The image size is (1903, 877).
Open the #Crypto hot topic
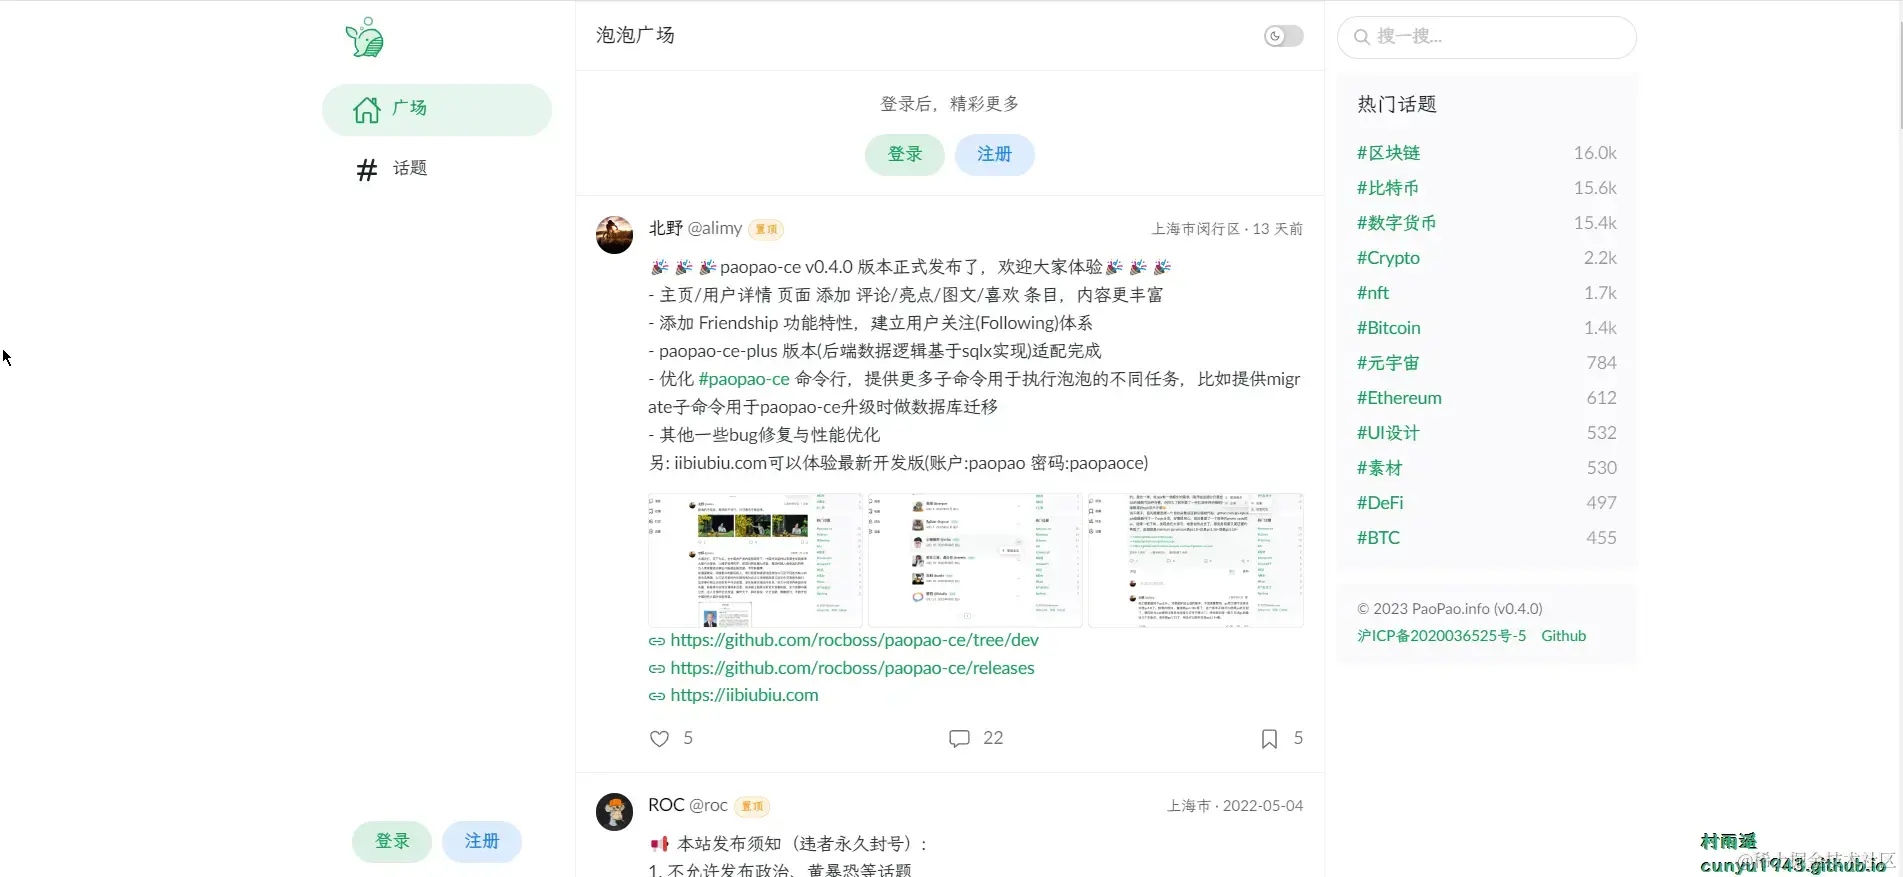pyautogui.click(x=1388, y=258)
